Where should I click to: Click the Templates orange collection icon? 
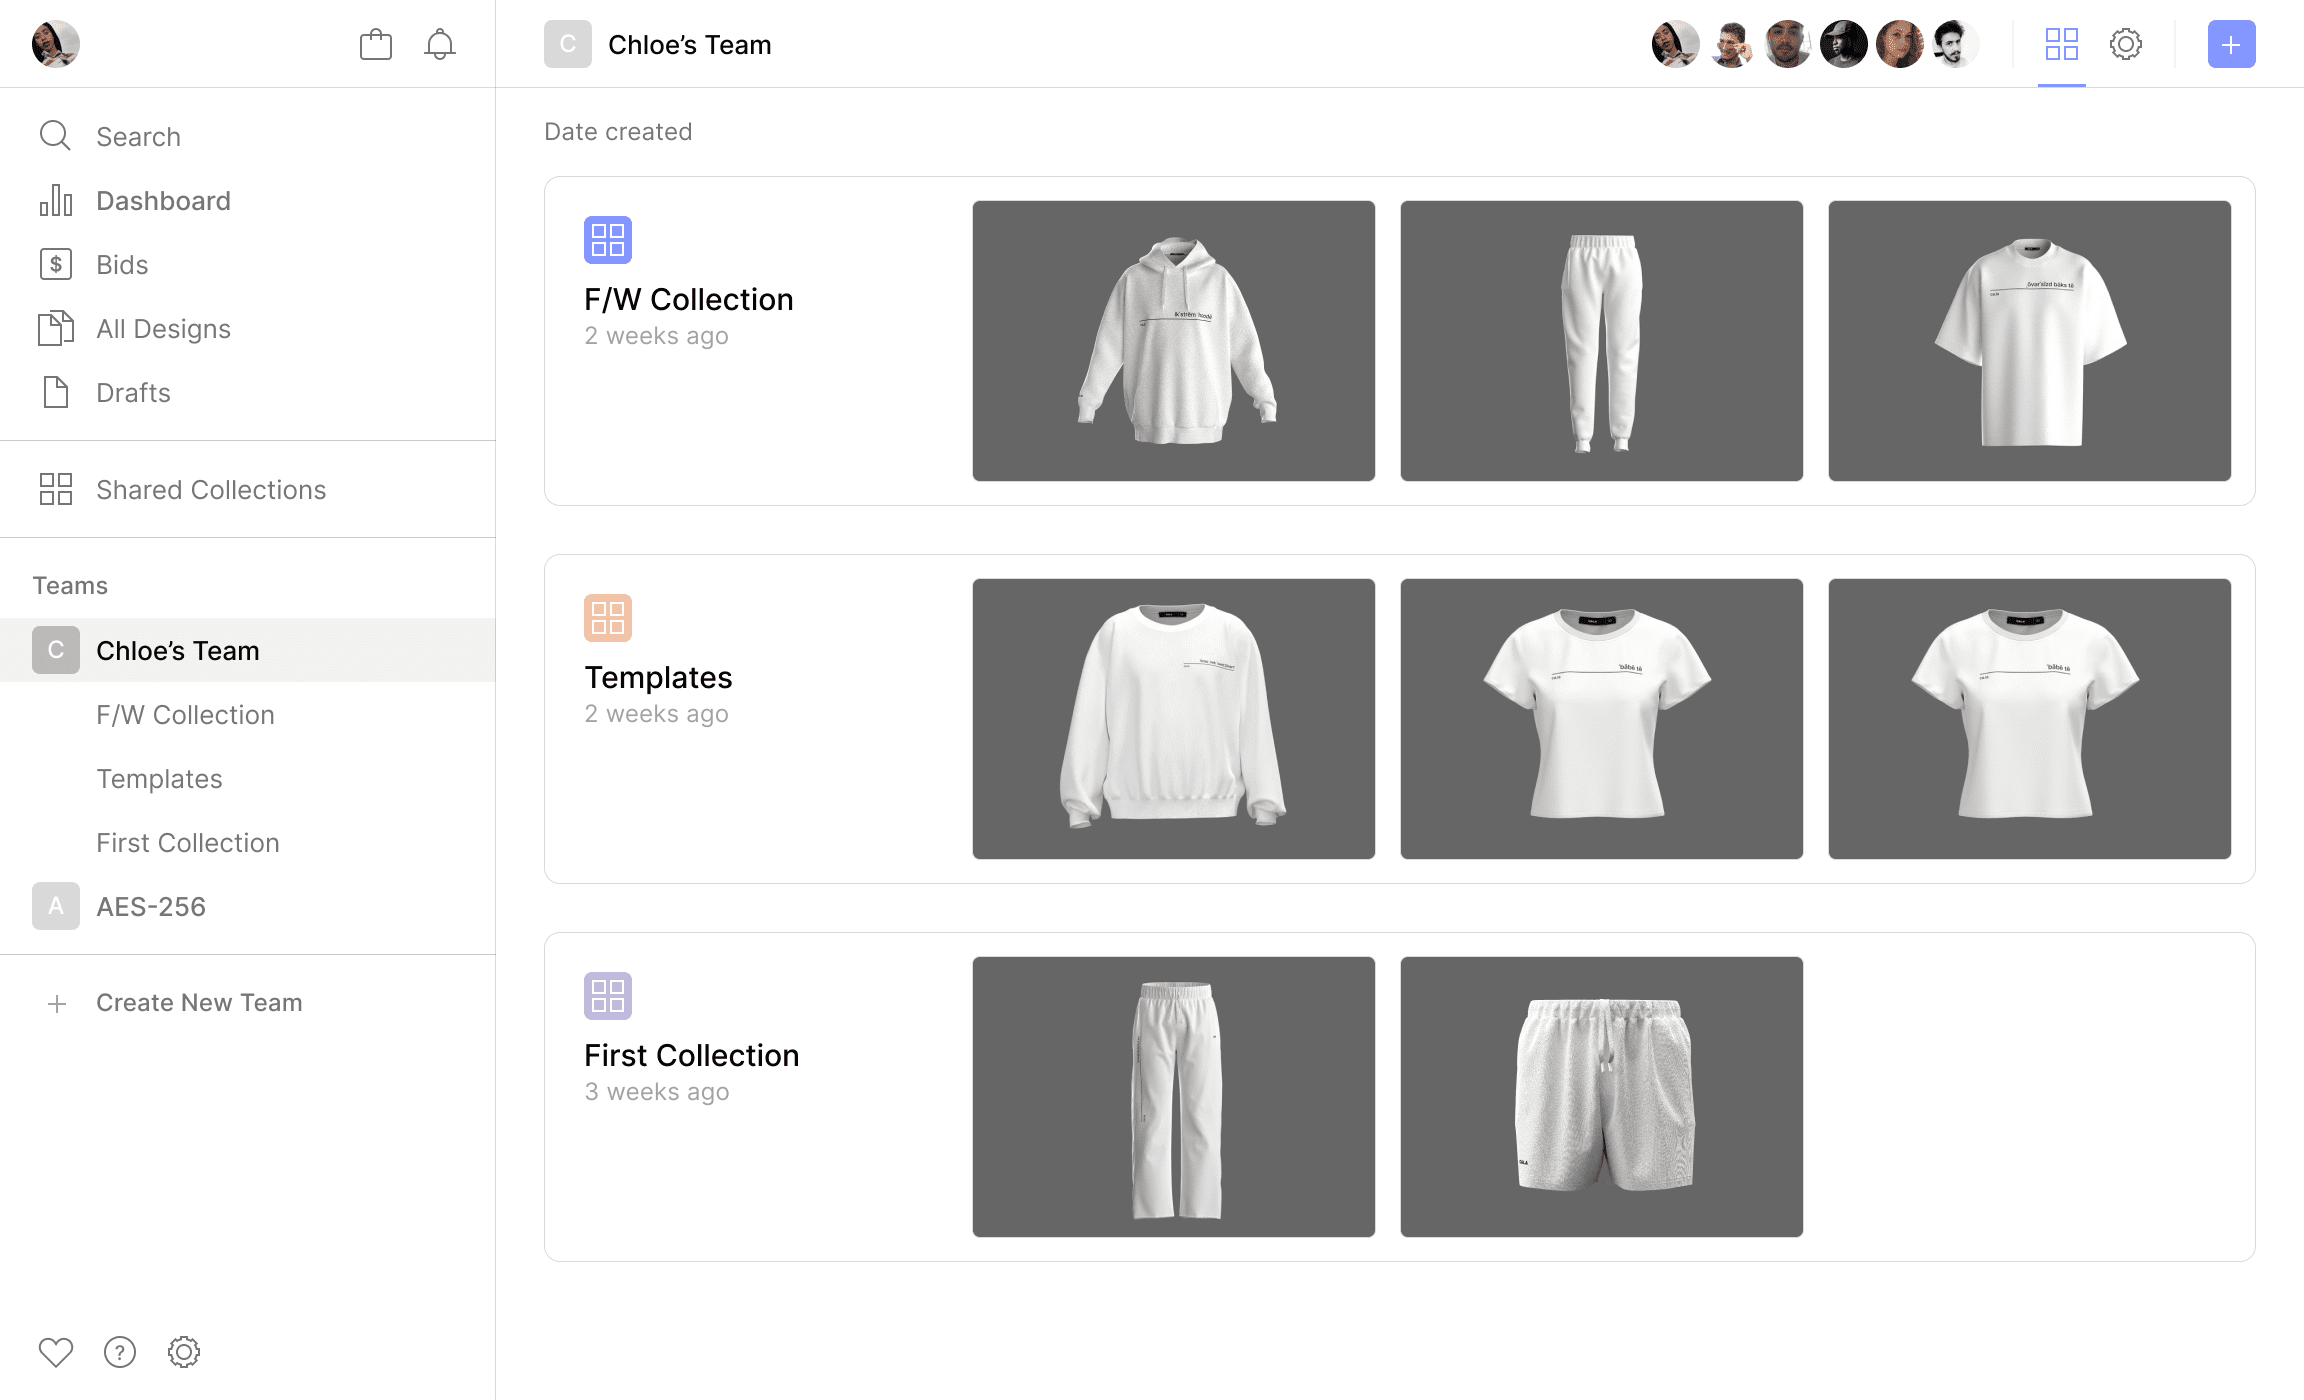click(x=608, y=618)
